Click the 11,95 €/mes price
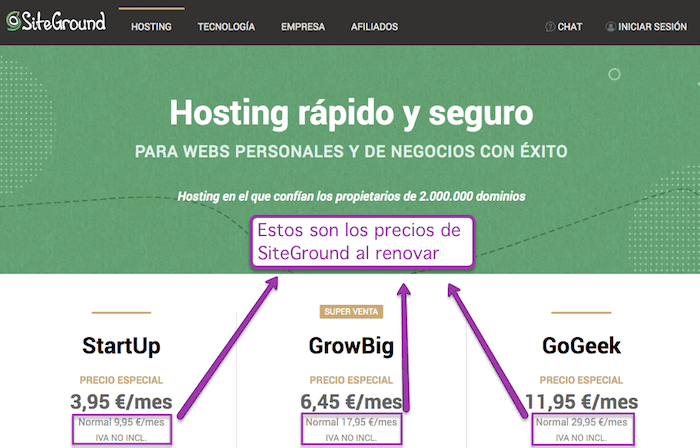700x448 pixels. click(x=581, y=402)
